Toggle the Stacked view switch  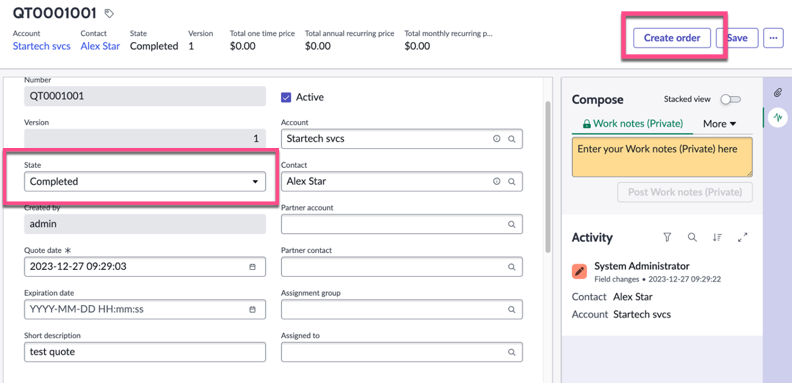coord(730,100)
